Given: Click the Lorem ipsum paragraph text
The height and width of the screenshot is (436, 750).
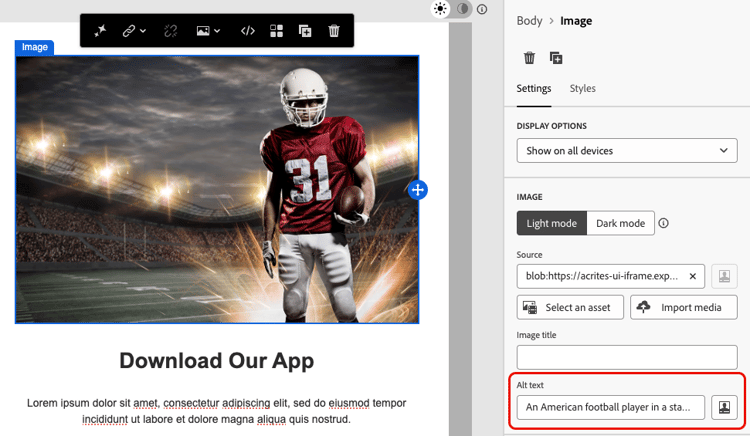Looking at the screenshot, I should pos(217,411).
